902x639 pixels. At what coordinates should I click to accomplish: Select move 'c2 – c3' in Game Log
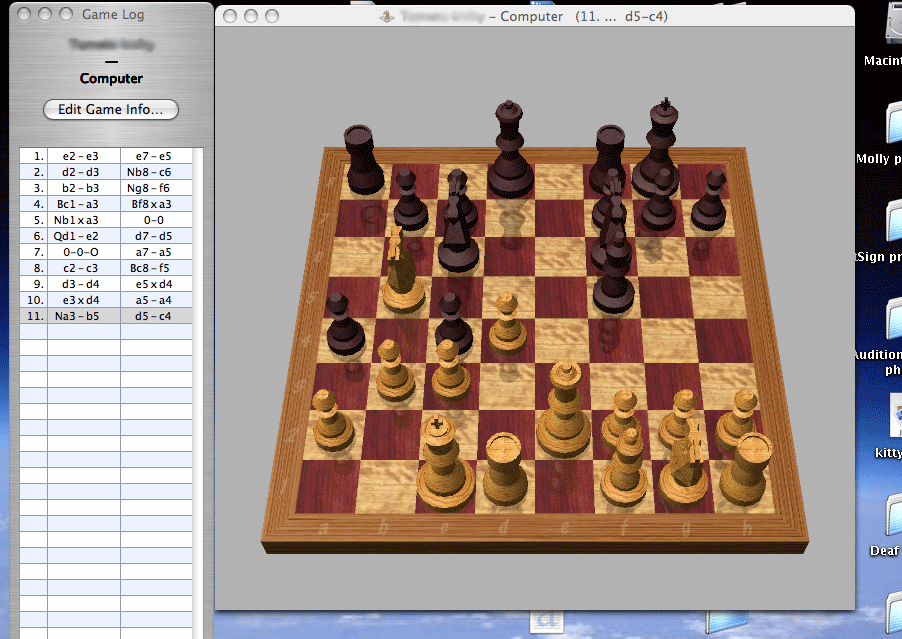point(81,269)
